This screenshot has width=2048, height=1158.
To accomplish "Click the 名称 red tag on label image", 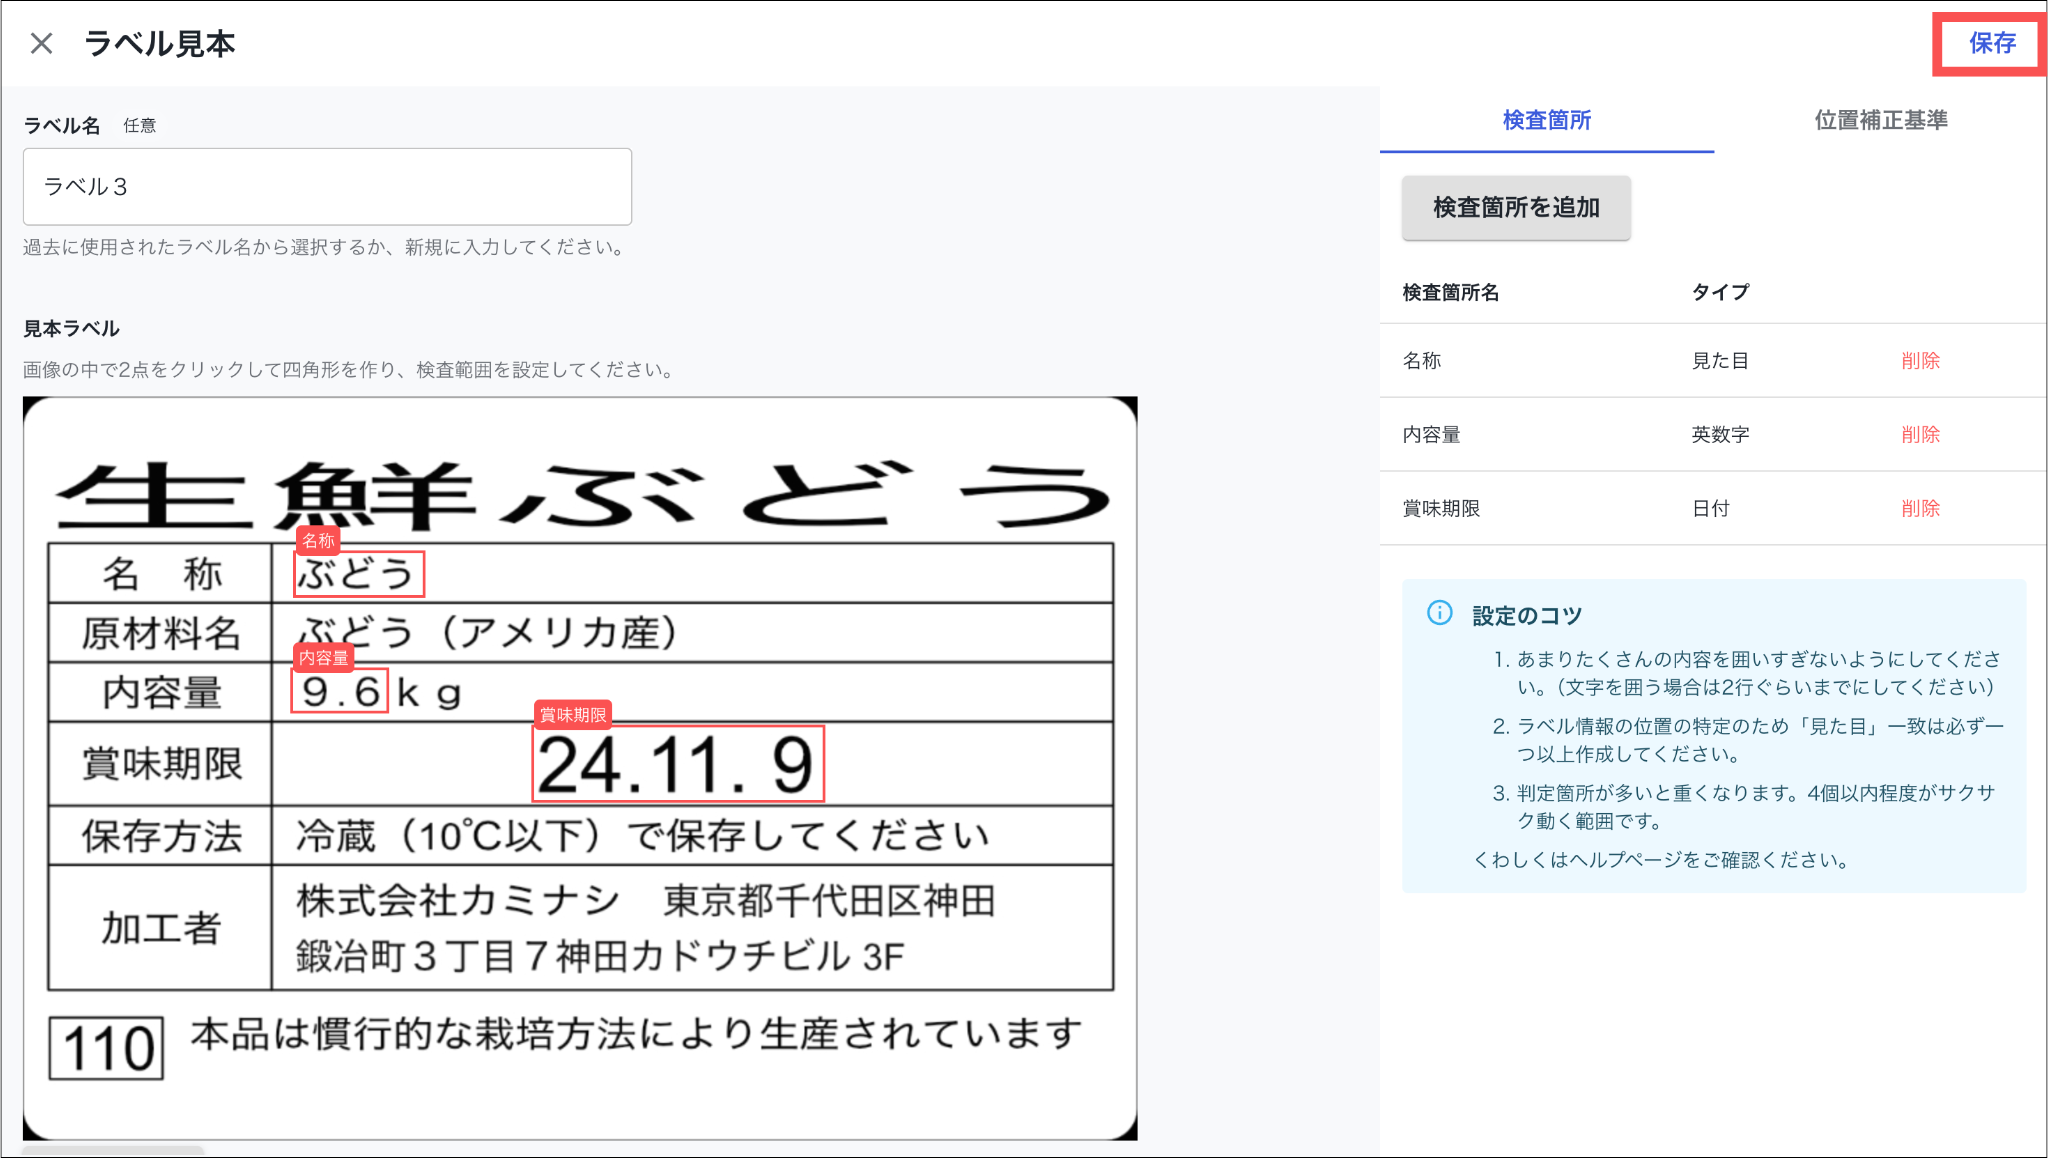I will [x=318, y=541].
